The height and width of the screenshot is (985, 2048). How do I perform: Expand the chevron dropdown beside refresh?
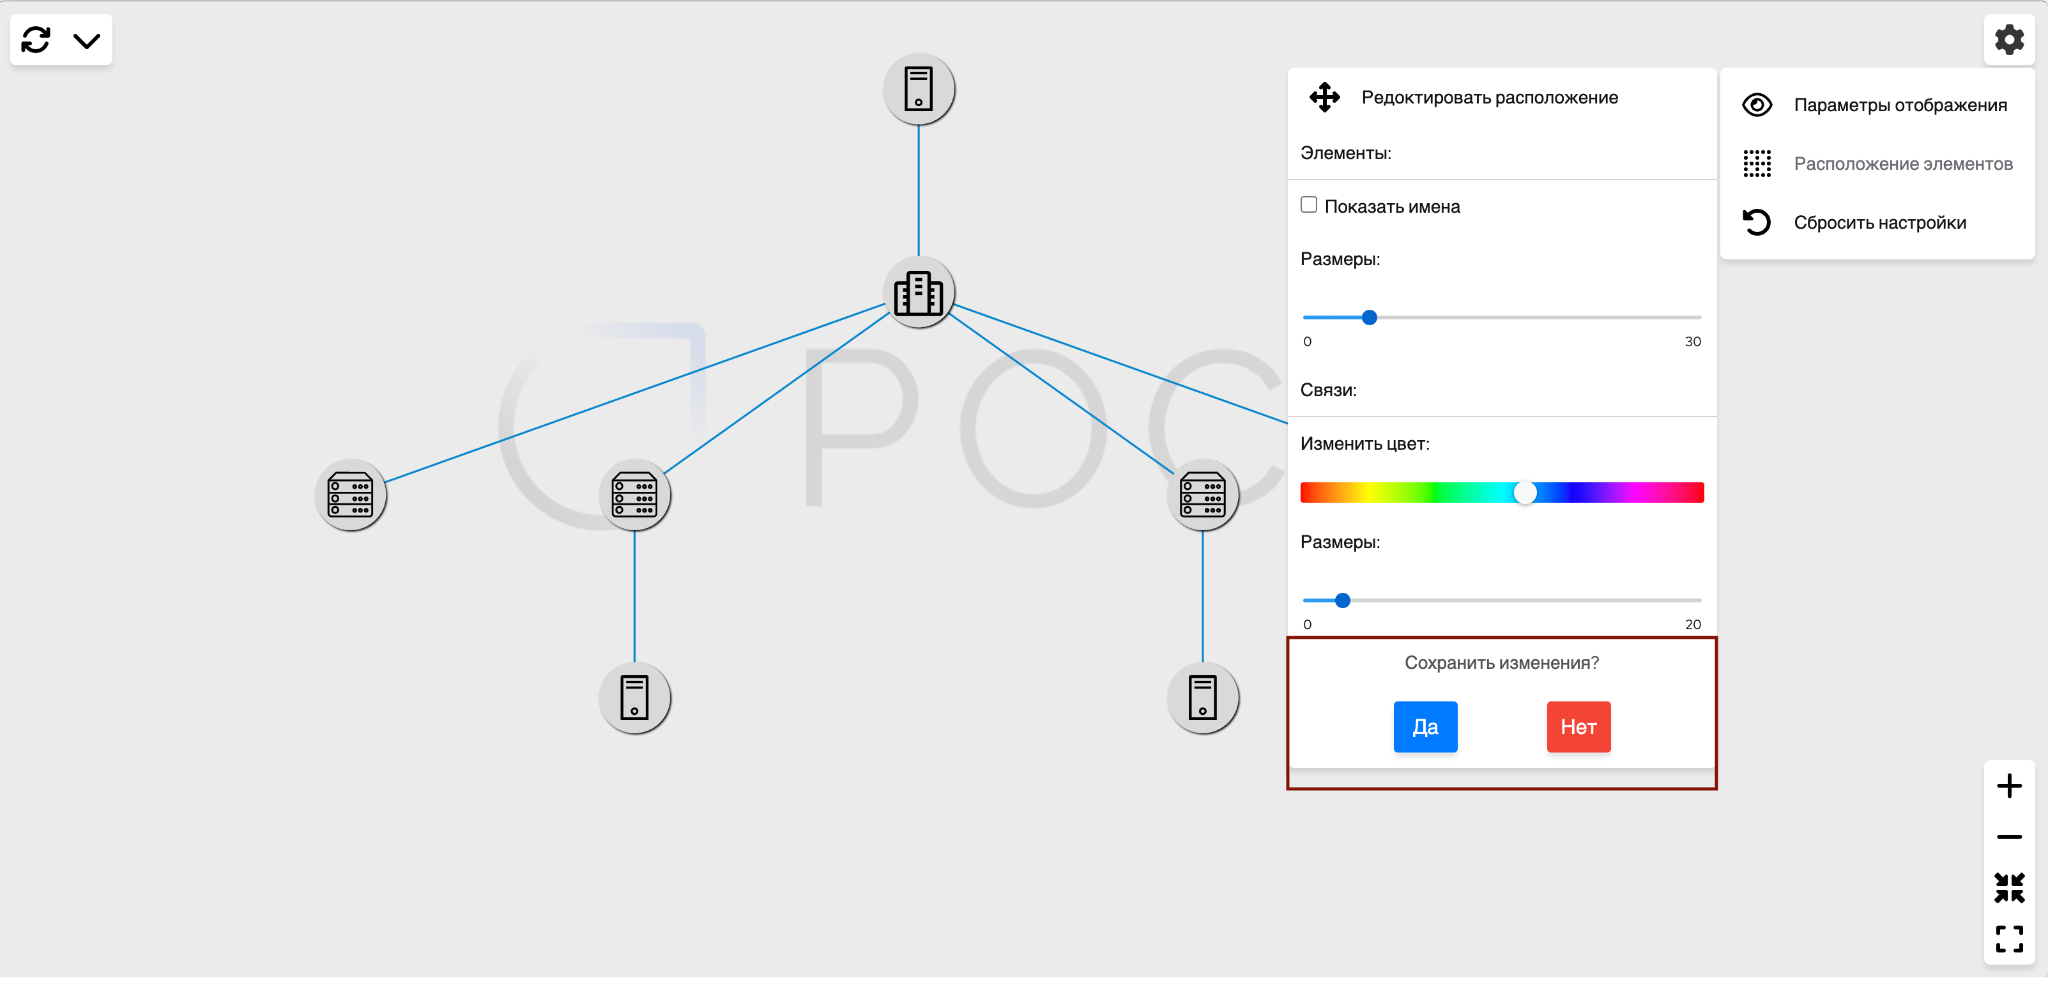click(87, 41)
